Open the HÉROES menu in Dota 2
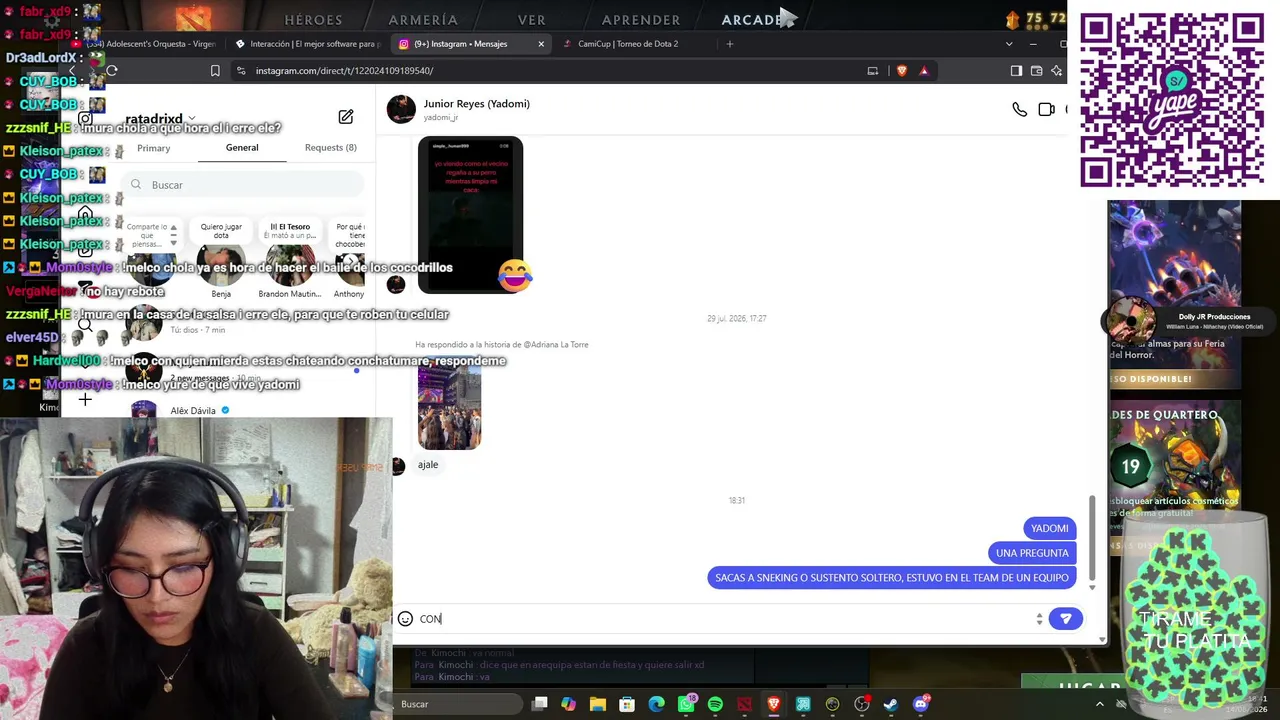The image size is (1280, 720). pos(313,20)
